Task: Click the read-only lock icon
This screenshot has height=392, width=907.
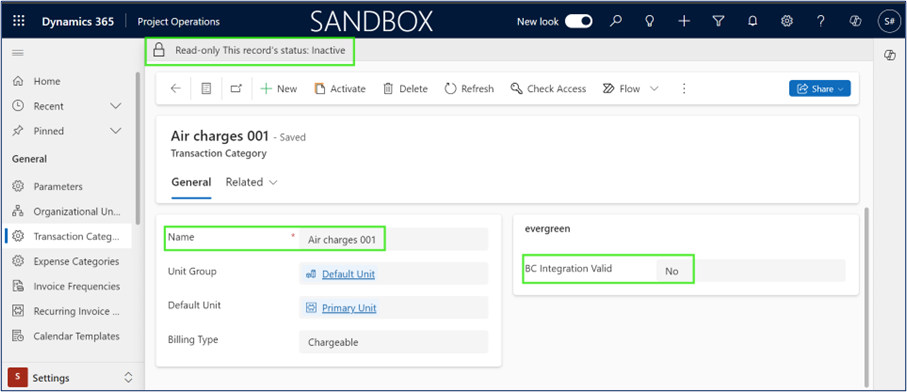Action: (158, 50)
